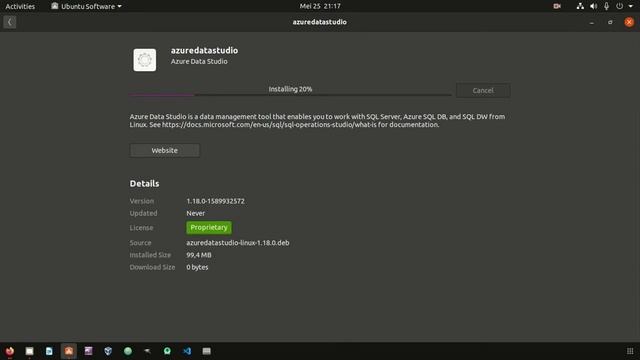Click the Proprietary license badge
This screenshot has height=360, width=640.
(x=209, y=227)
